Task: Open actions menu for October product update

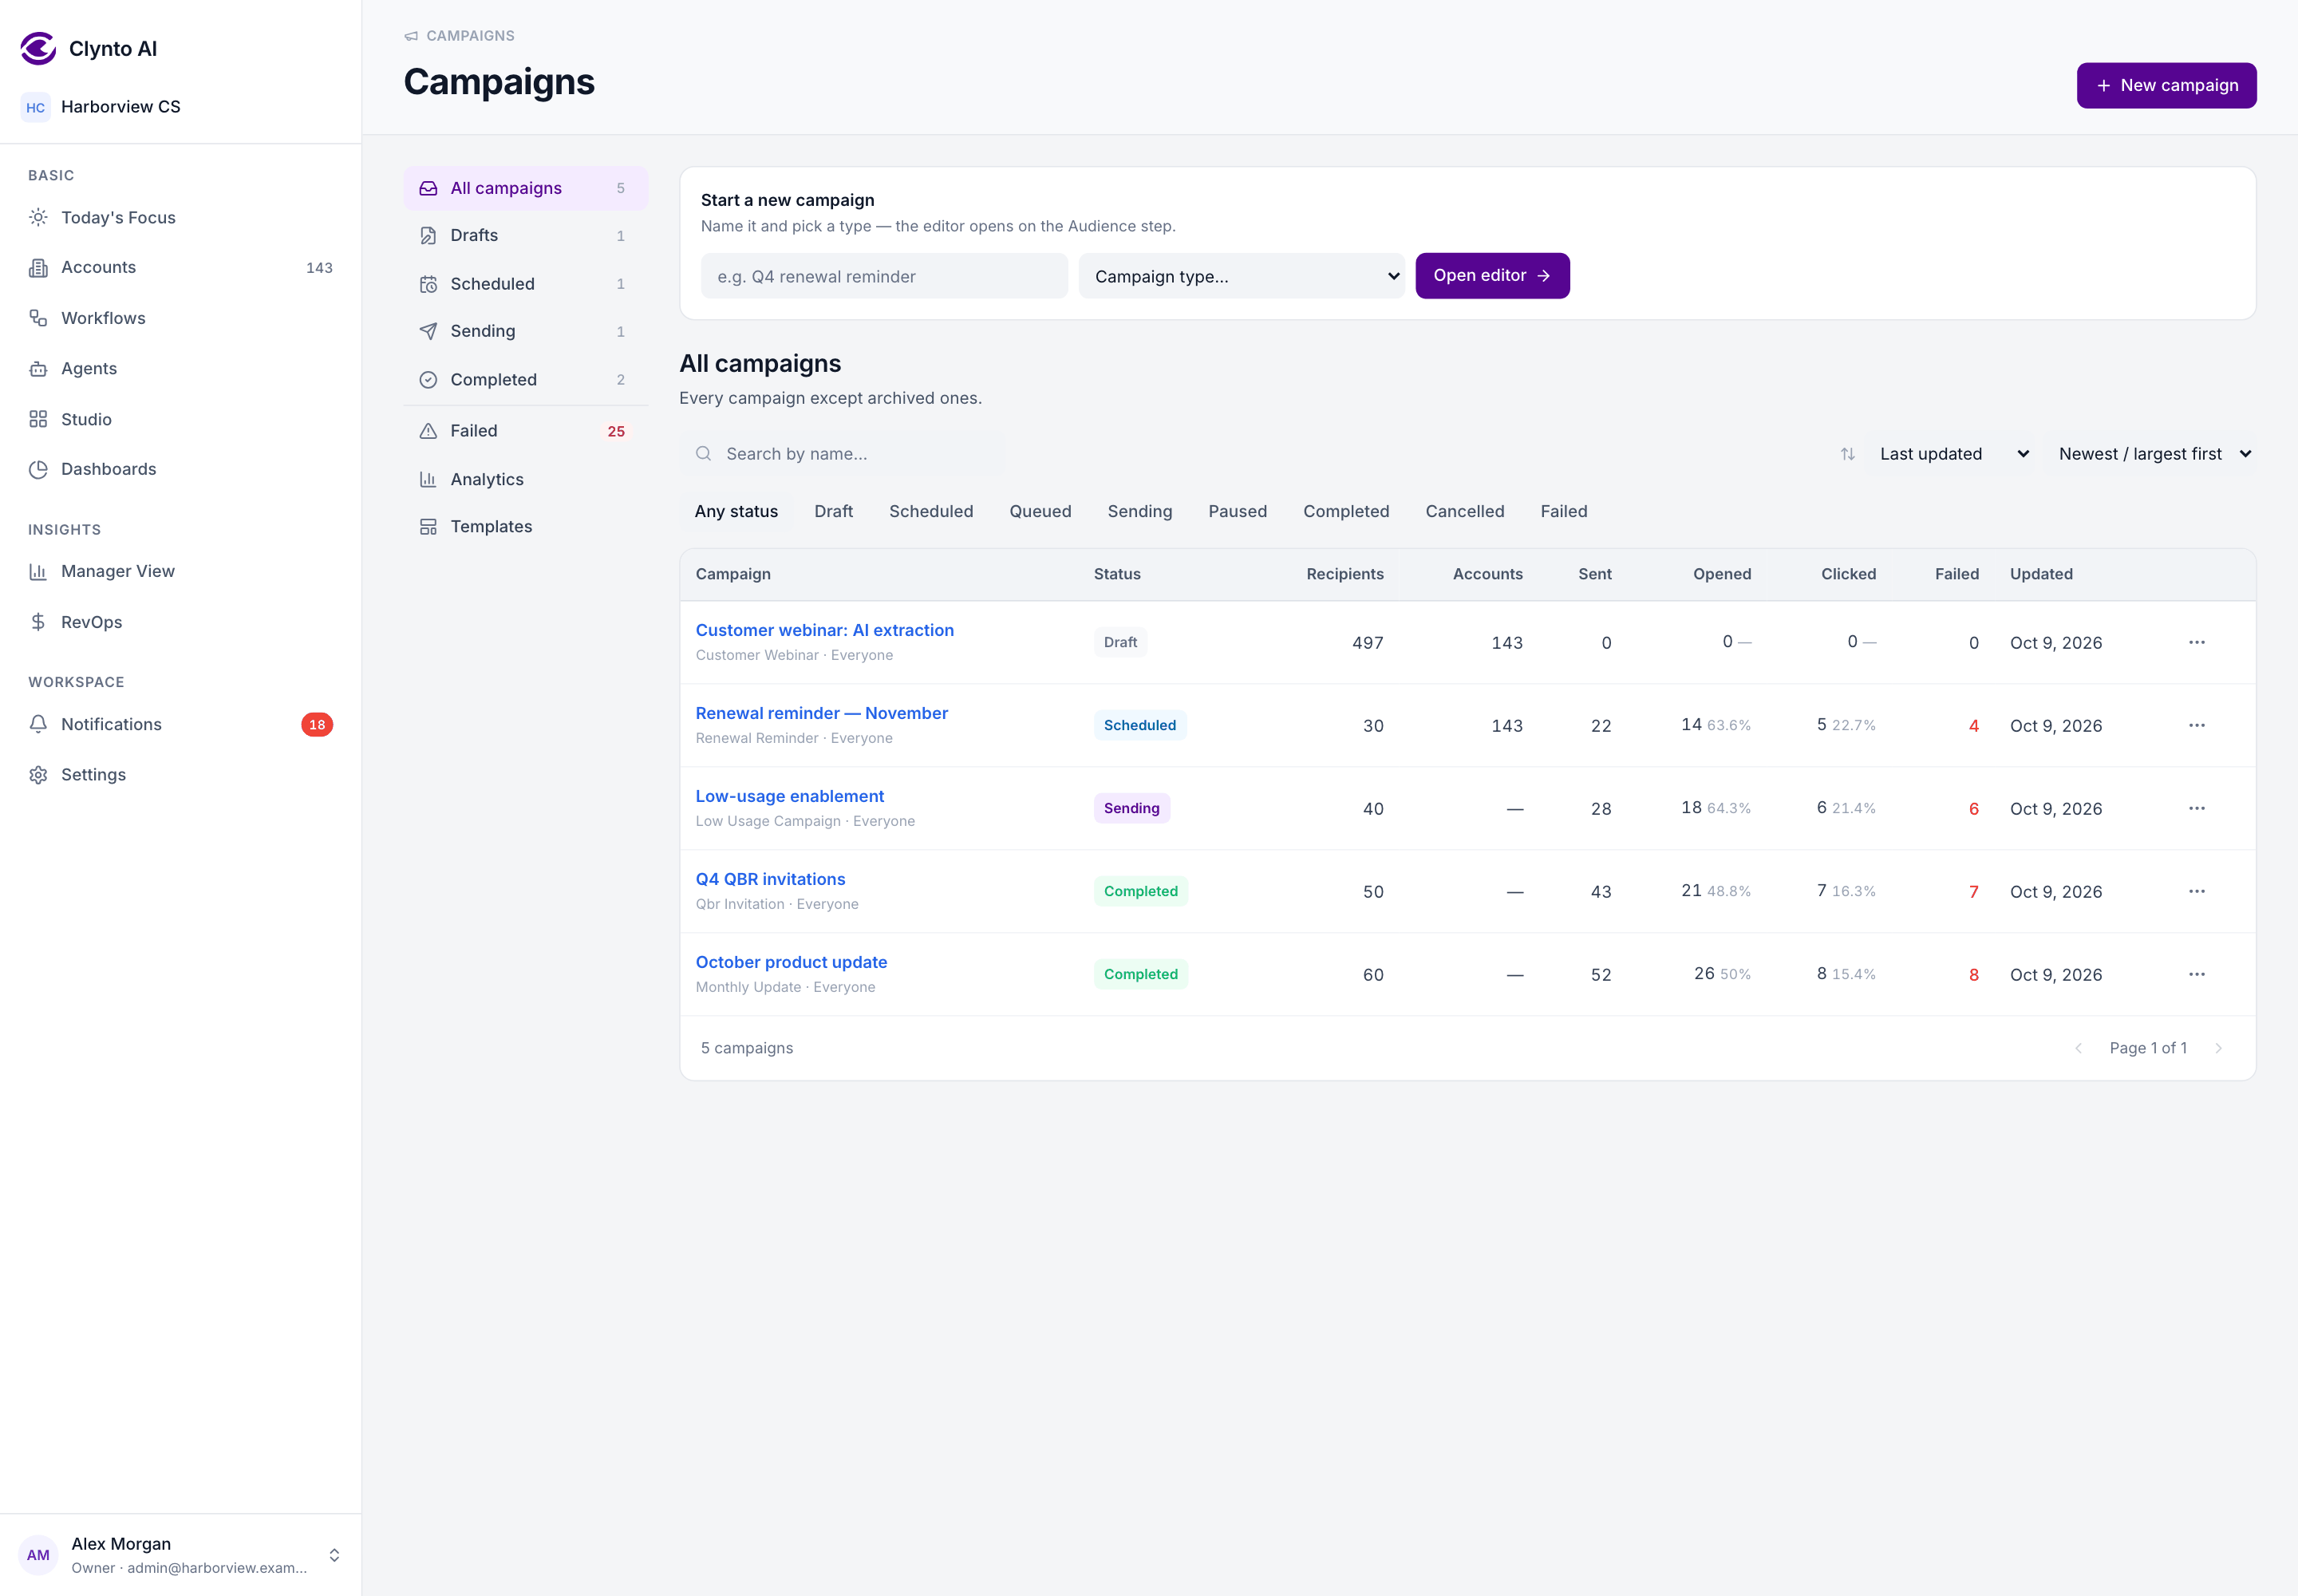Action: click(2197, 974)
